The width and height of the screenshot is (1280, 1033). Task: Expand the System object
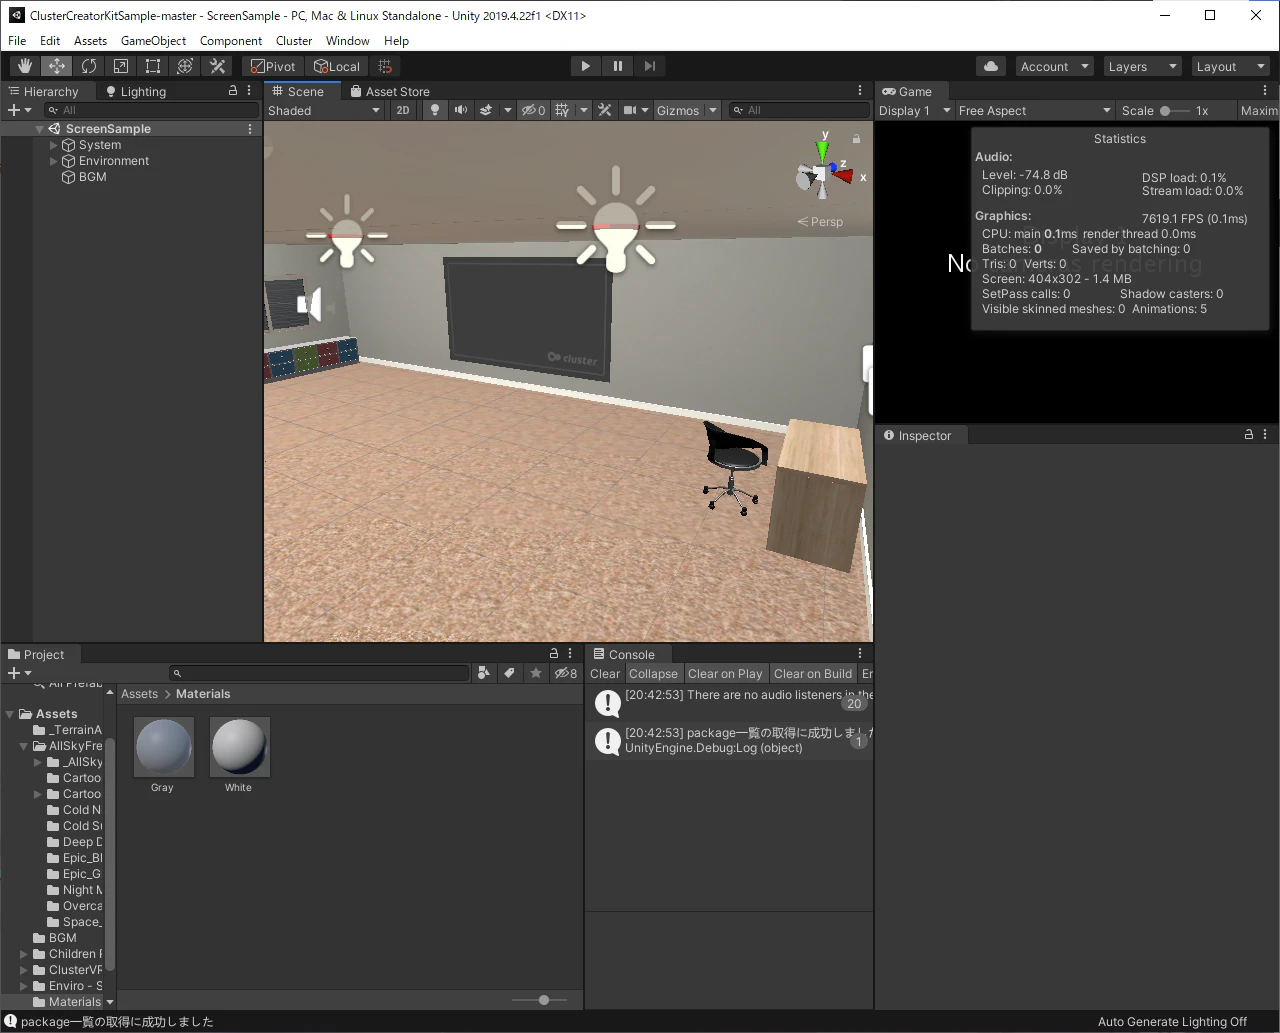[x=54, y=145]
